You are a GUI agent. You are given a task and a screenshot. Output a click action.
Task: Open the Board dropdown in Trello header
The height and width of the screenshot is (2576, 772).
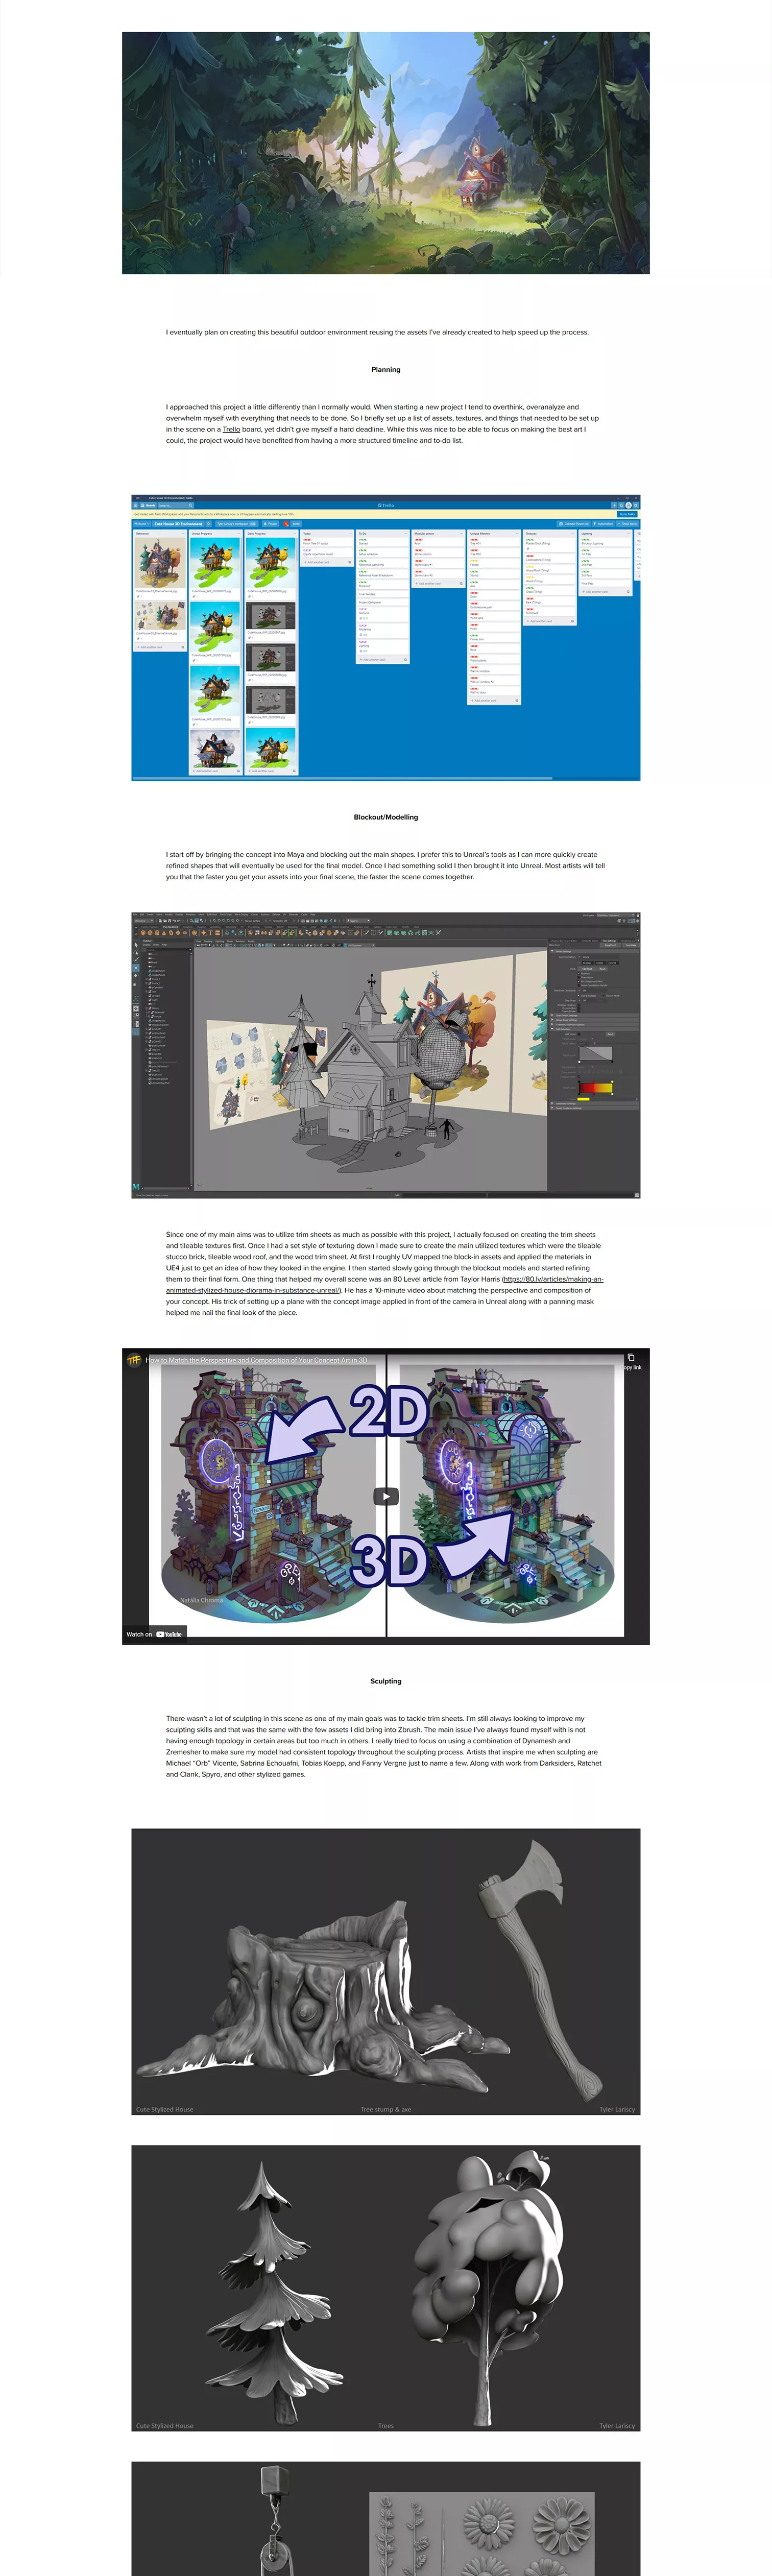(x=141, y=523)
